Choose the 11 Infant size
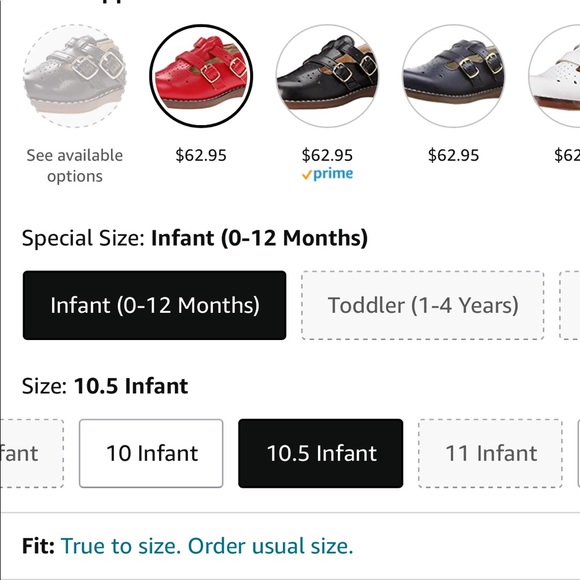 (x=490, y=453)
